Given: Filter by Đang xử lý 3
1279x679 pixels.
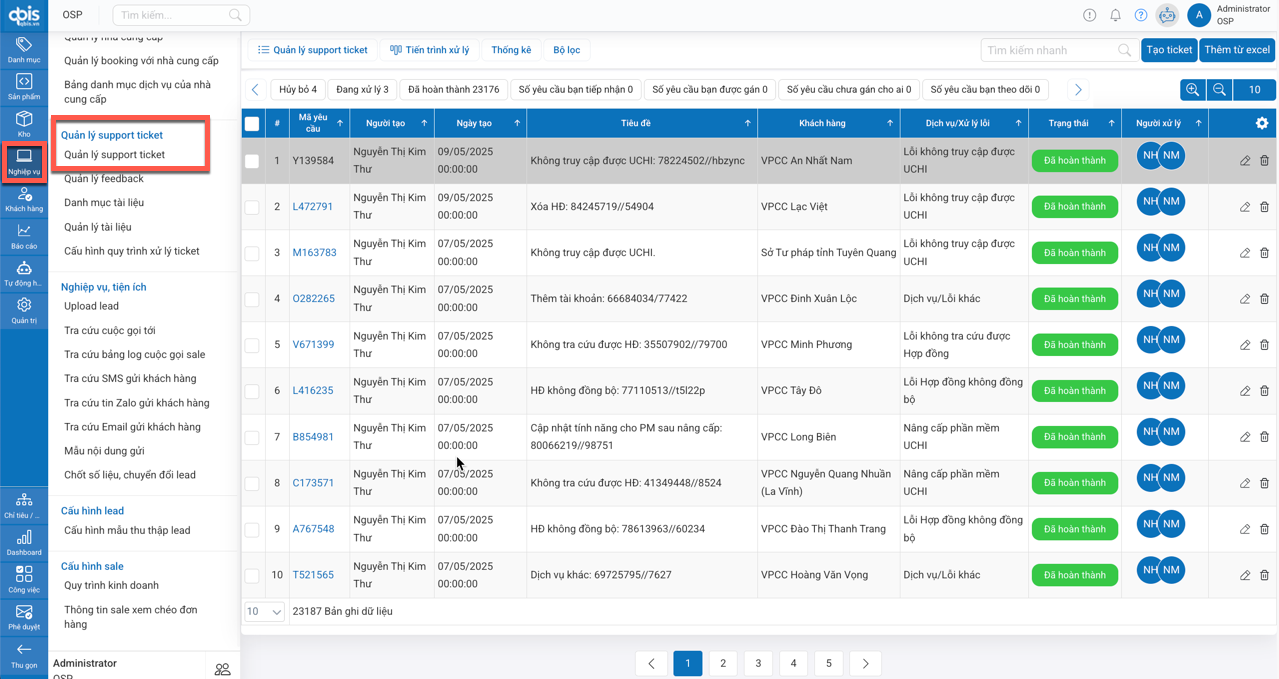Looking at the screenshot, I should [x=362, y=90].
